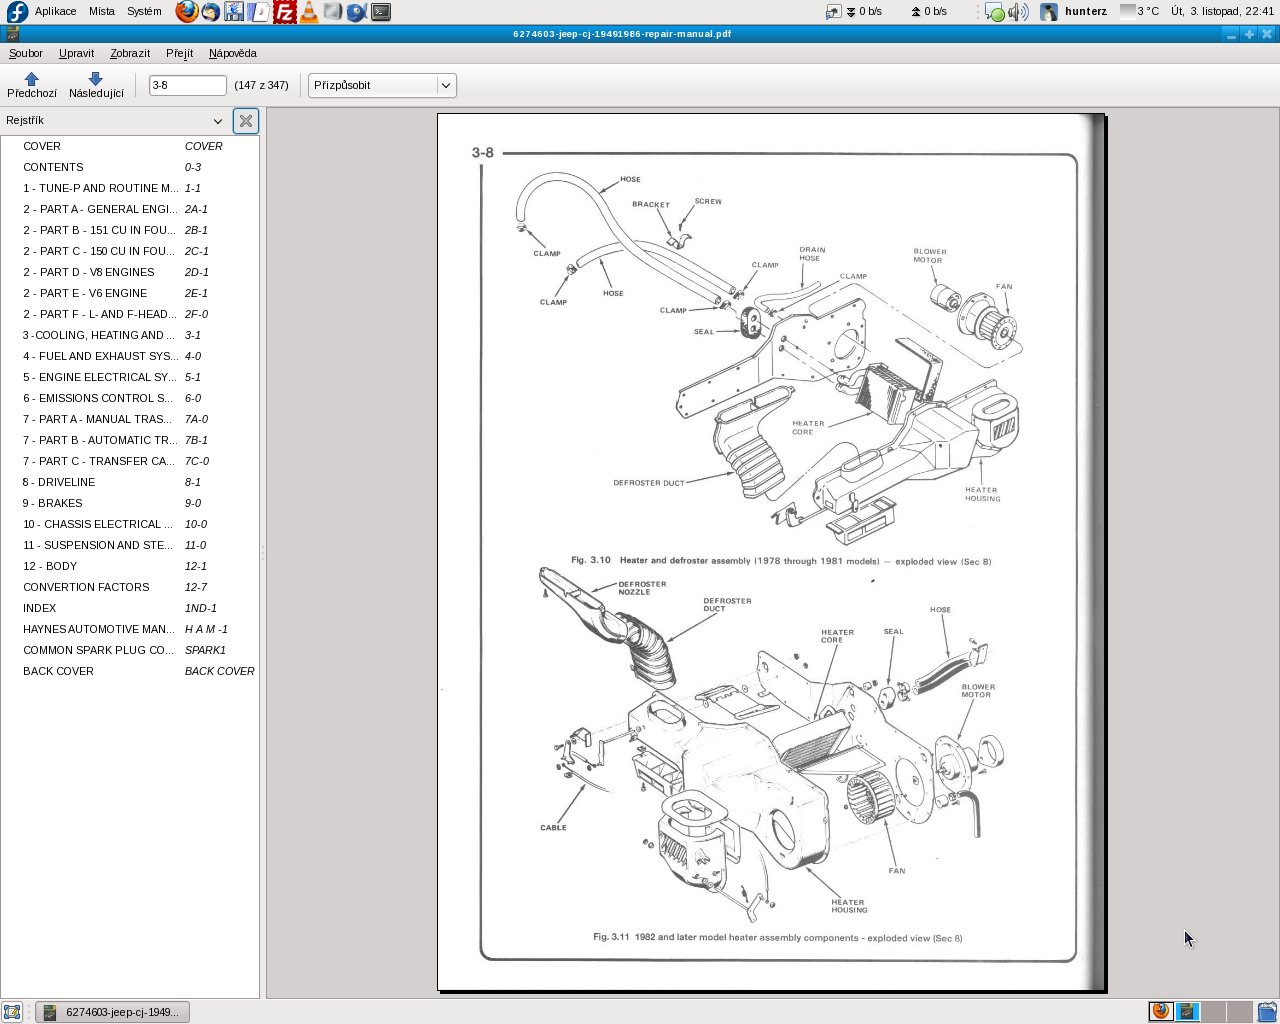Close the index side panel
1280x1024 pixels.
click(245, 121)
